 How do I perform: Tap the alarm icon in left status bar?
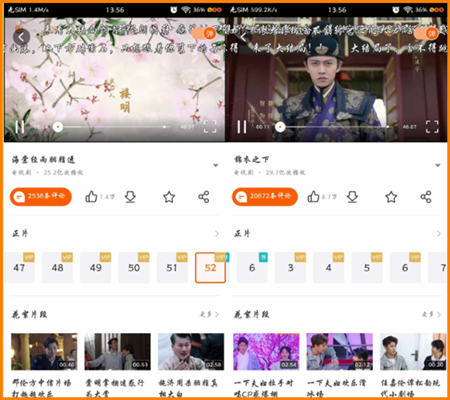coord(173,10)
